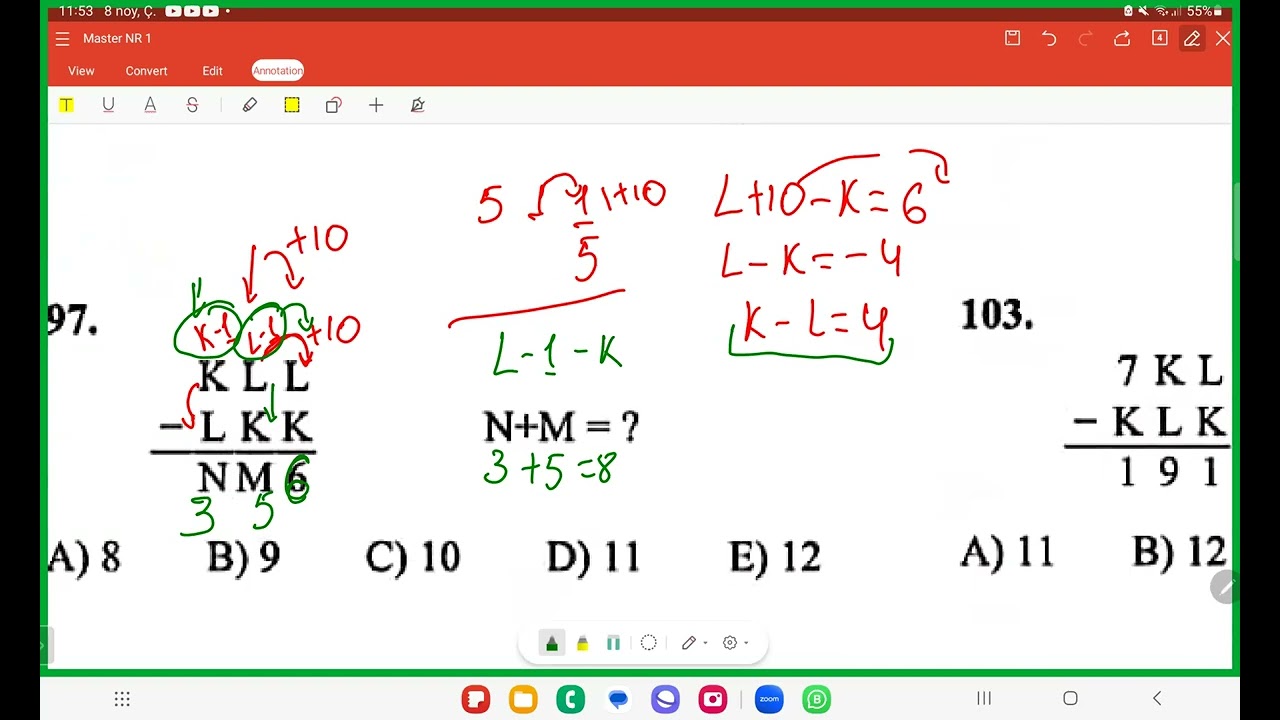Viewport: 1280px width, 720px height.
Task: Click answer option B) 9
Action: pos(243,557)
